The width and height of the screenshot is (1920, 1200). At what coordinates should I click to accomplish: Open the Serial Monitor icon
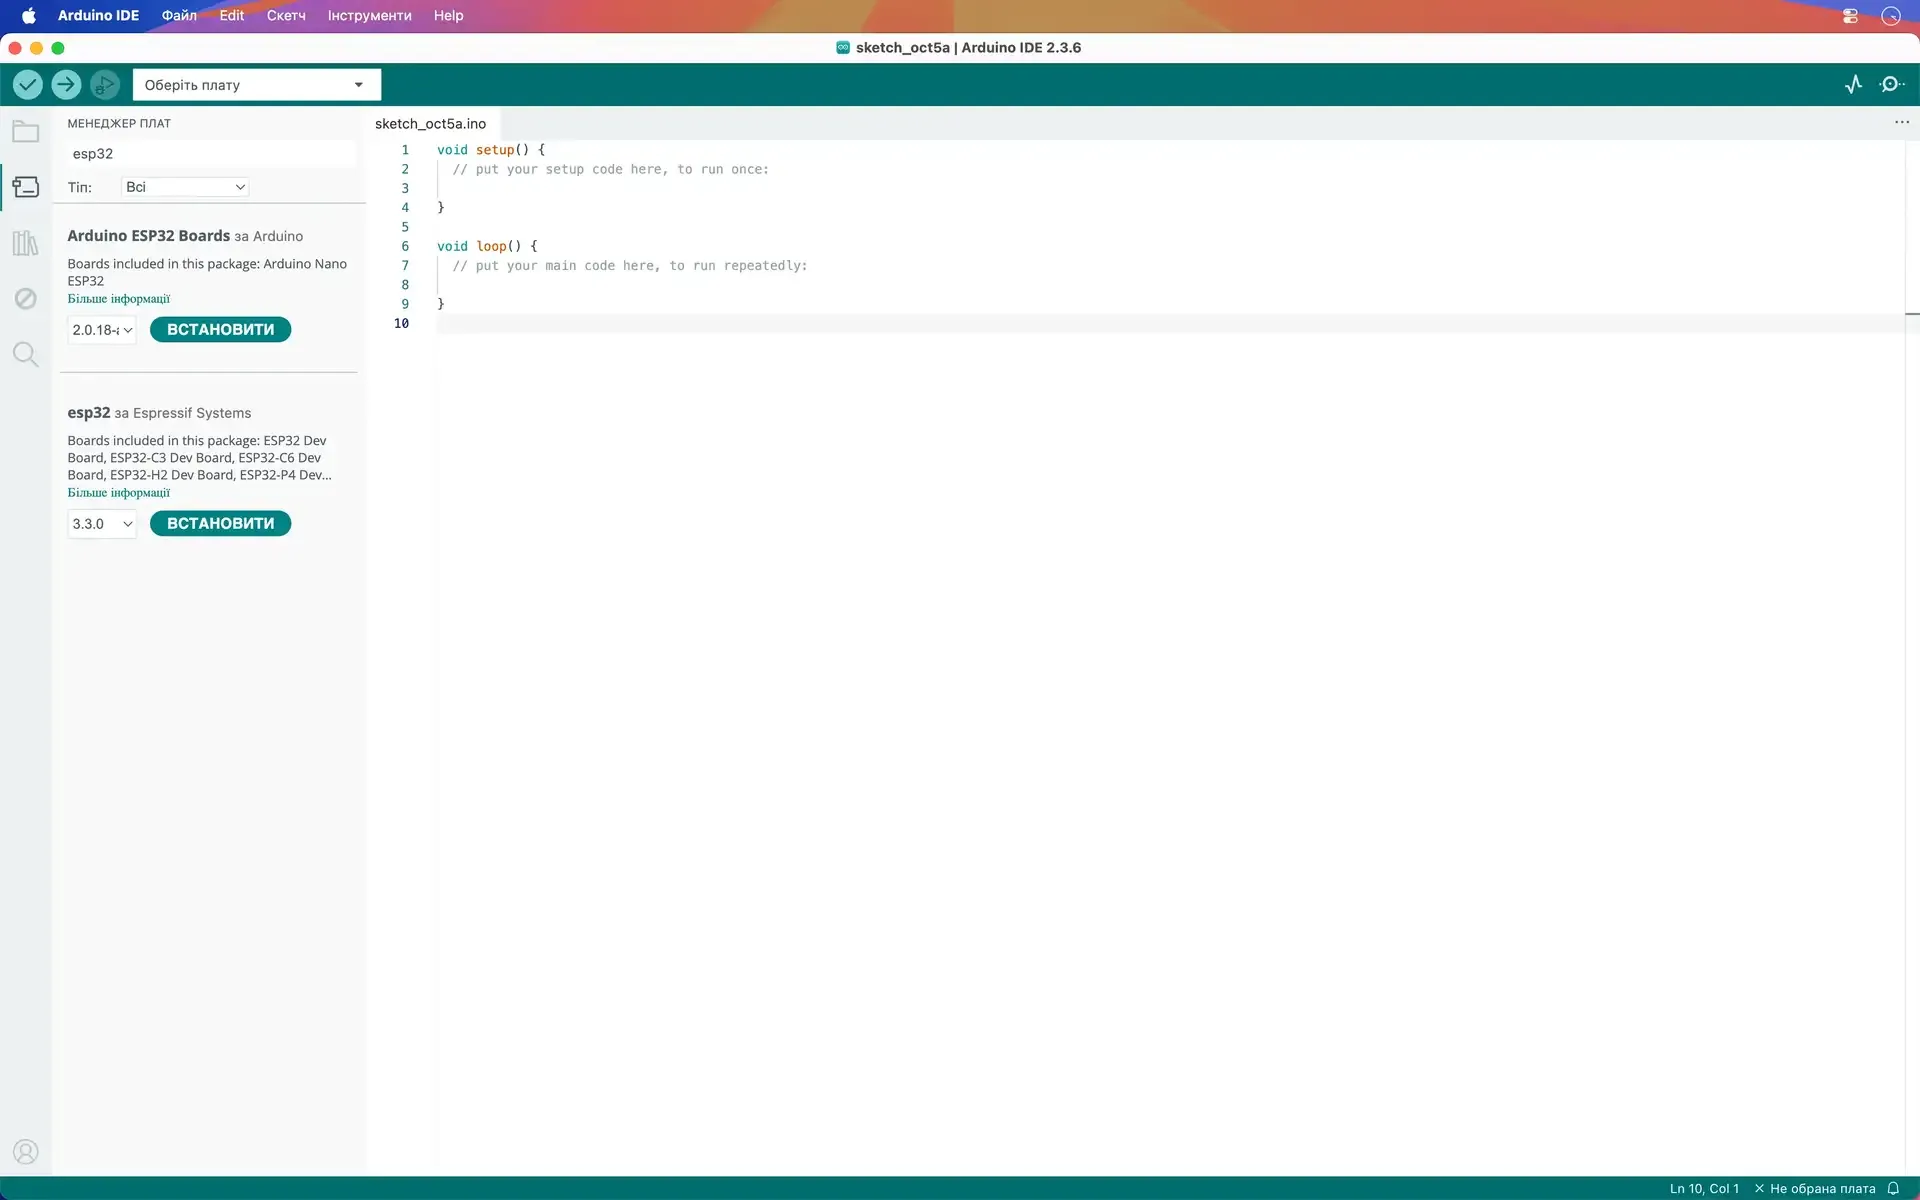click(x=1891, y=85)
